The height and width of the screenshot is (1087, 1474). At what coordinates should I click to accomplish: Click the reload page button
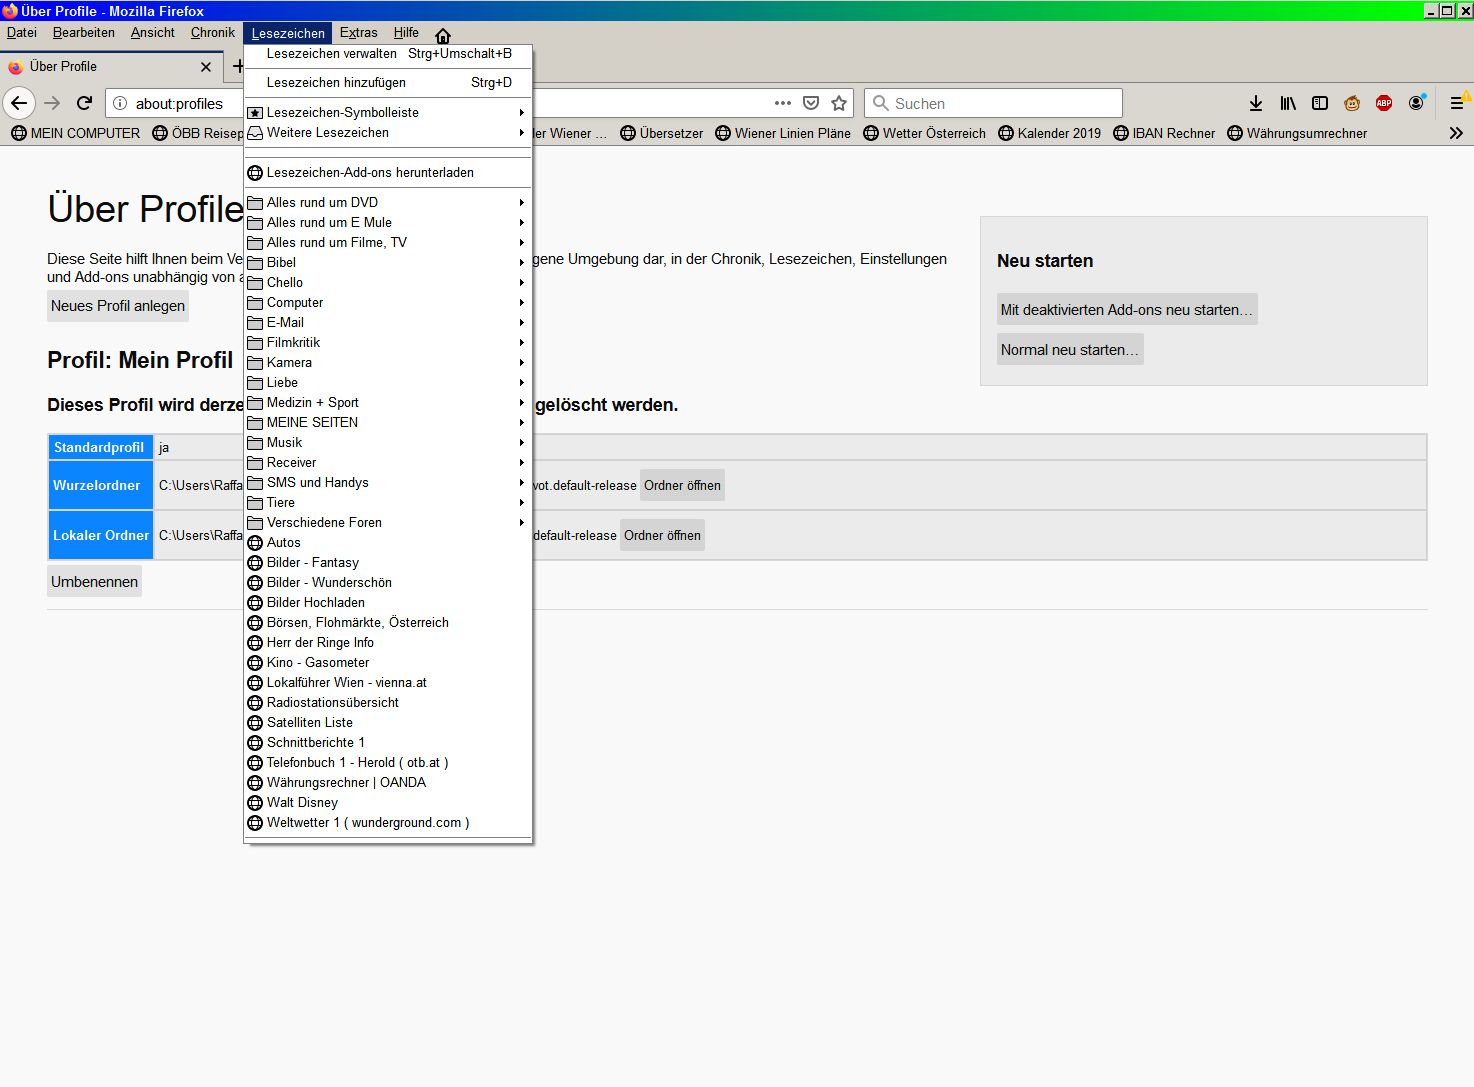(84, 102)
